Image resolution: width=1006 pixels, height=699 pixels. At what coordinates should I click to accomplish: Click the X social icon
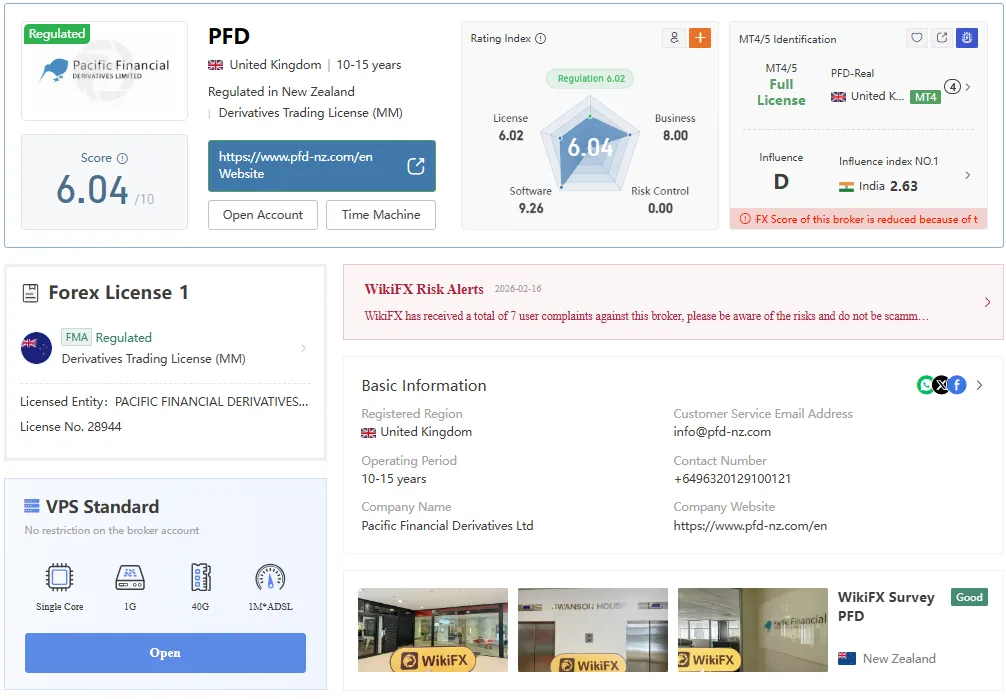pos(941,385)
